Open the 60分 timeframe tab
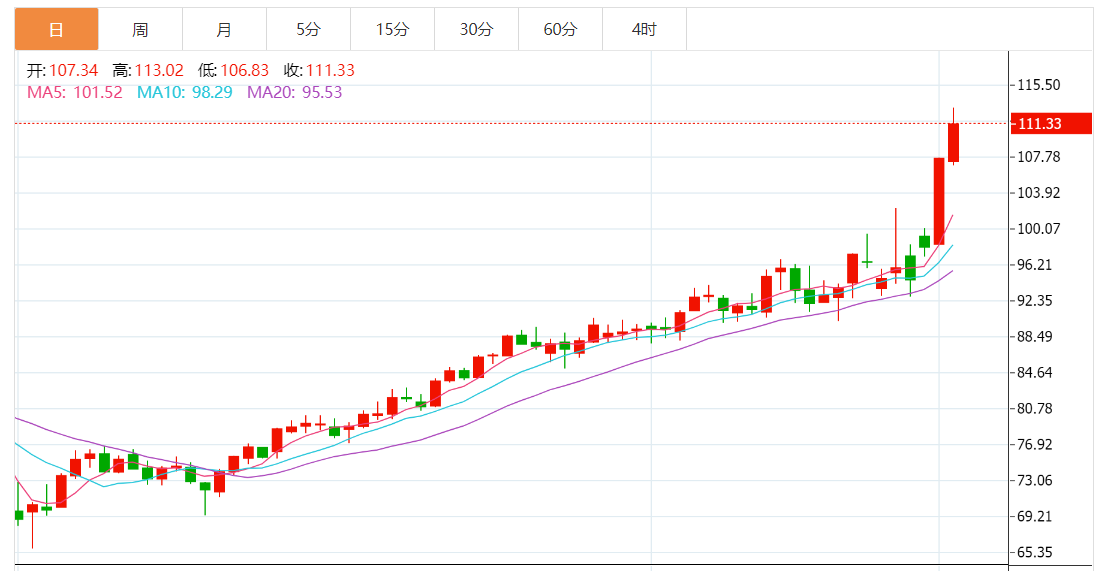 coord(560,30)
